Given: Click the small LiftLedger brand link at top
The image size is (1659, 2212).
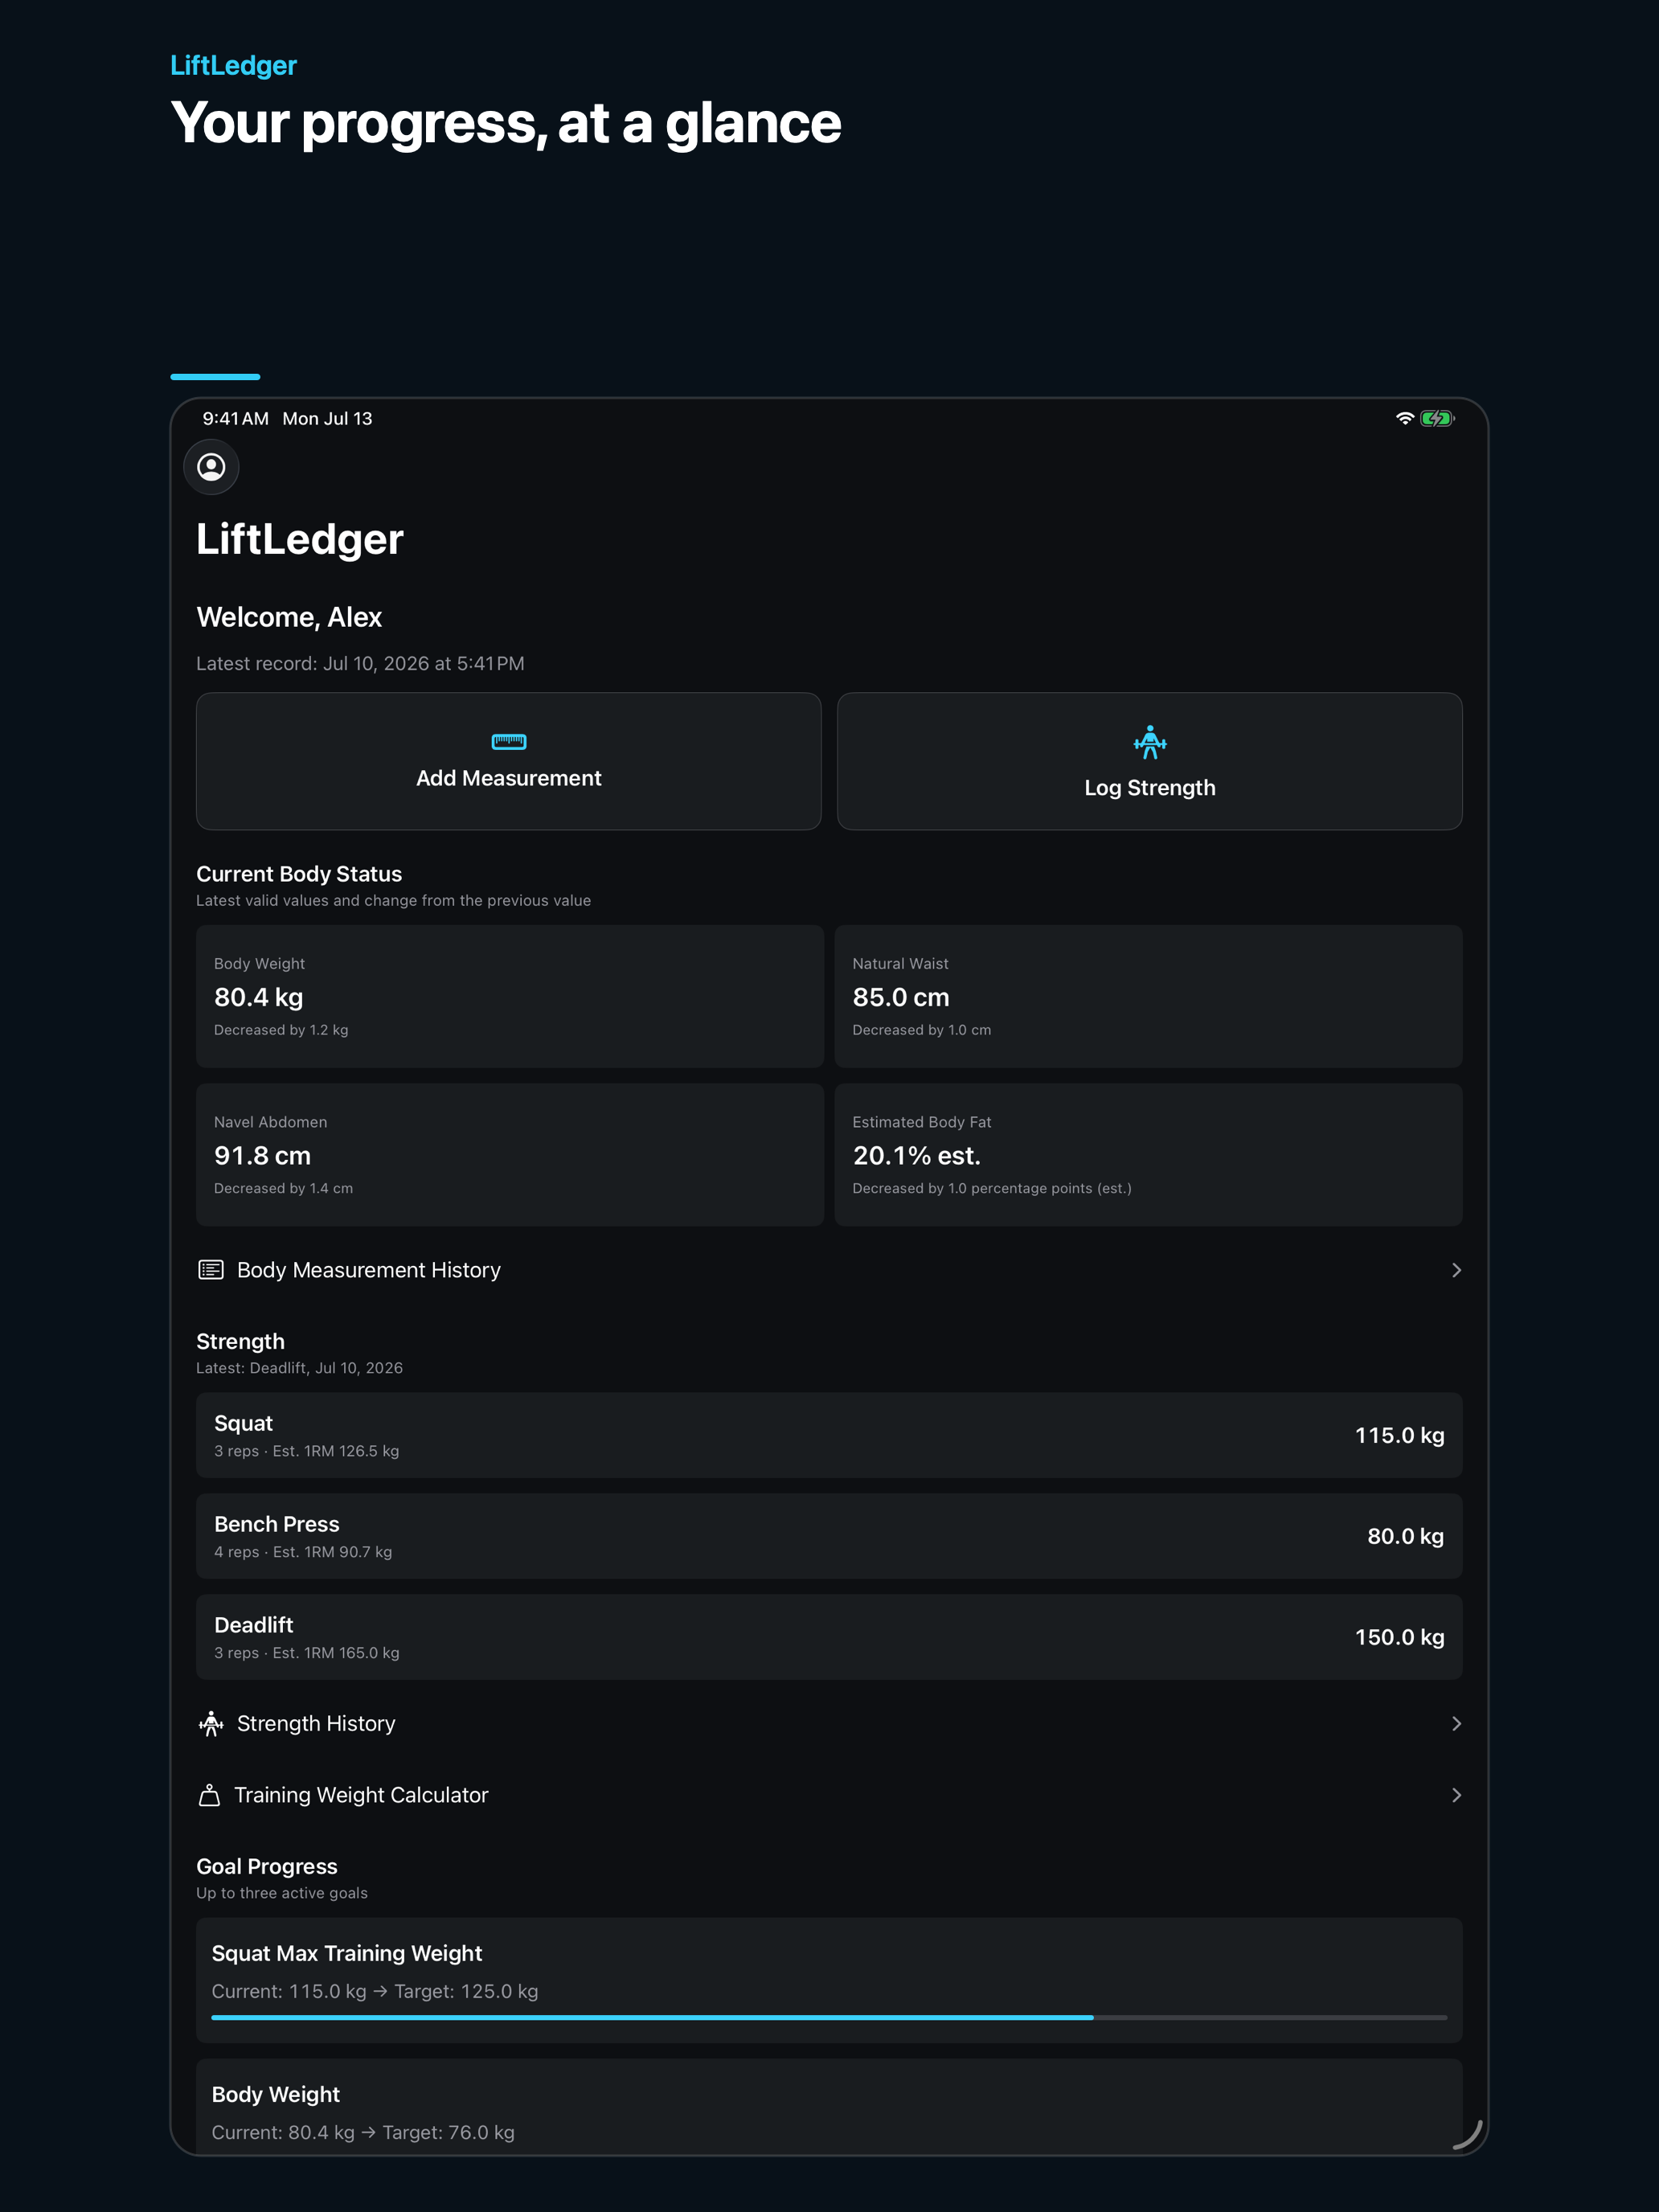Looking at the screenshot, I should [x=233, y=66].
